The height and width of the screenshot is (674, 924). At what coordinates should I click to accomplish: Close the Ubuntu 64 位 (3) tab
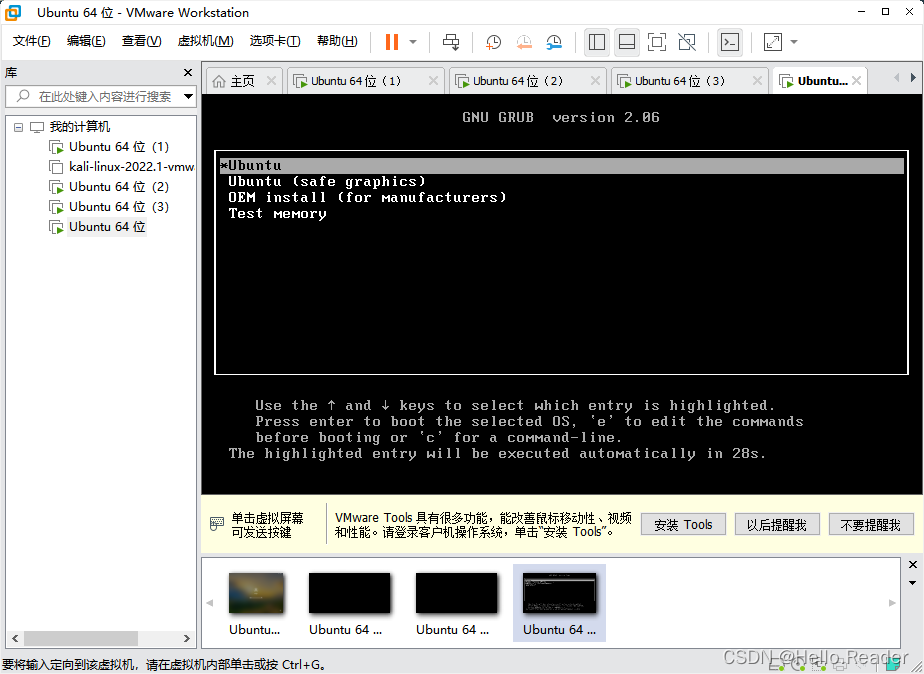point(757,81)
